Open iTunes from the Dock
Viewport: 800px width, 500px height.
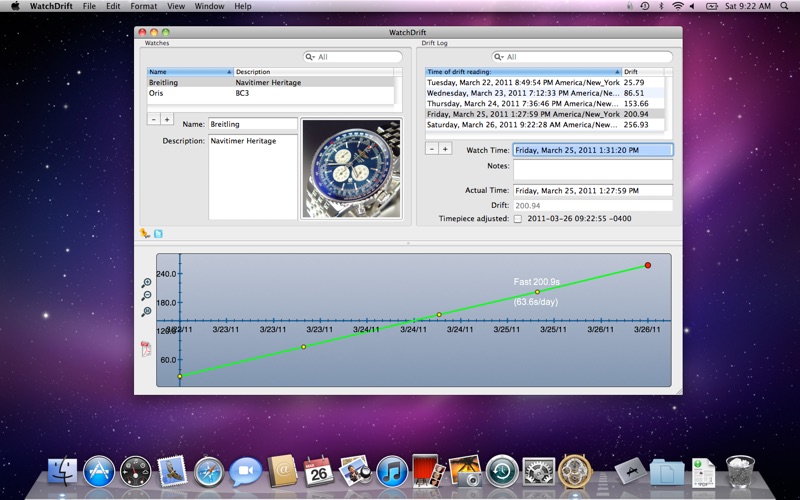(x=392, y=471)
